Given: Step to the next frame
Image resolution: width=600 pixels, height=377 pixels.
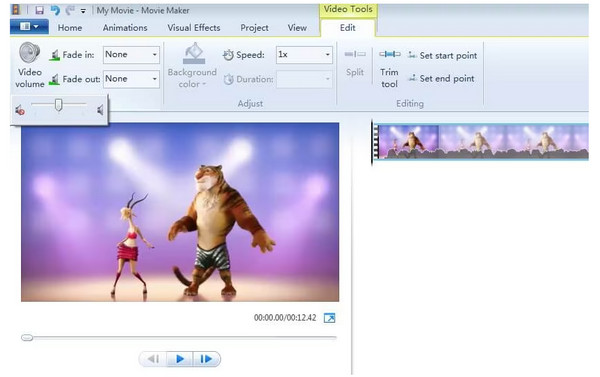Looking at the screenshot, I should [x=206, y=359].
